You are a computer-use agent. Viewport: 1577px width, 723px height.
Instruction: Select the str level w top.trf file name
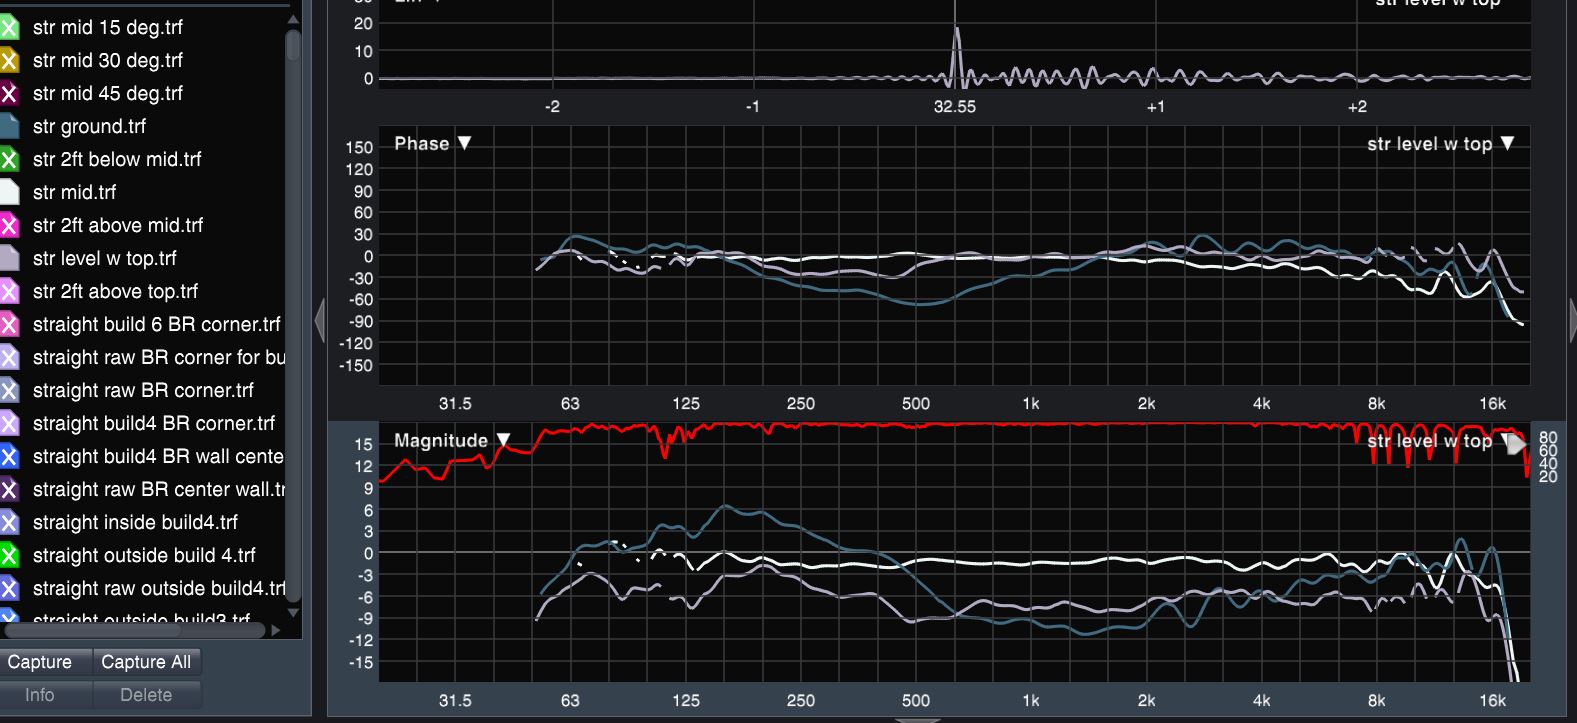coord(104,258)
